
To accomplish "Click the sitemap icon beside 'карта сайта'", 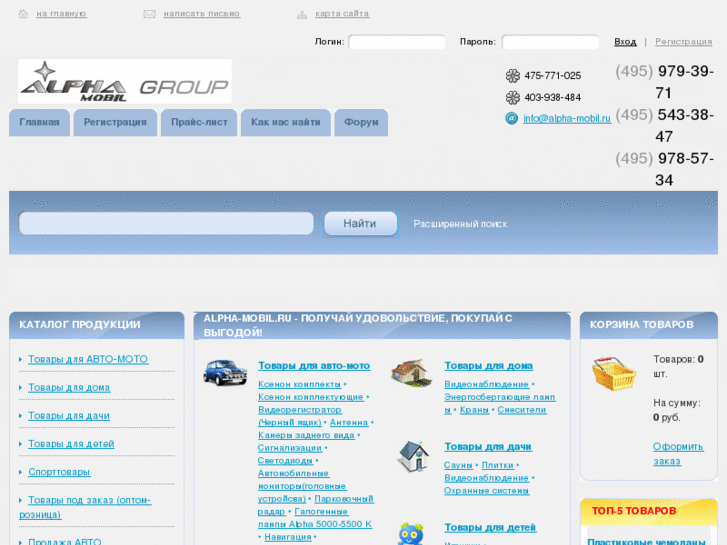I will [302, 15].
